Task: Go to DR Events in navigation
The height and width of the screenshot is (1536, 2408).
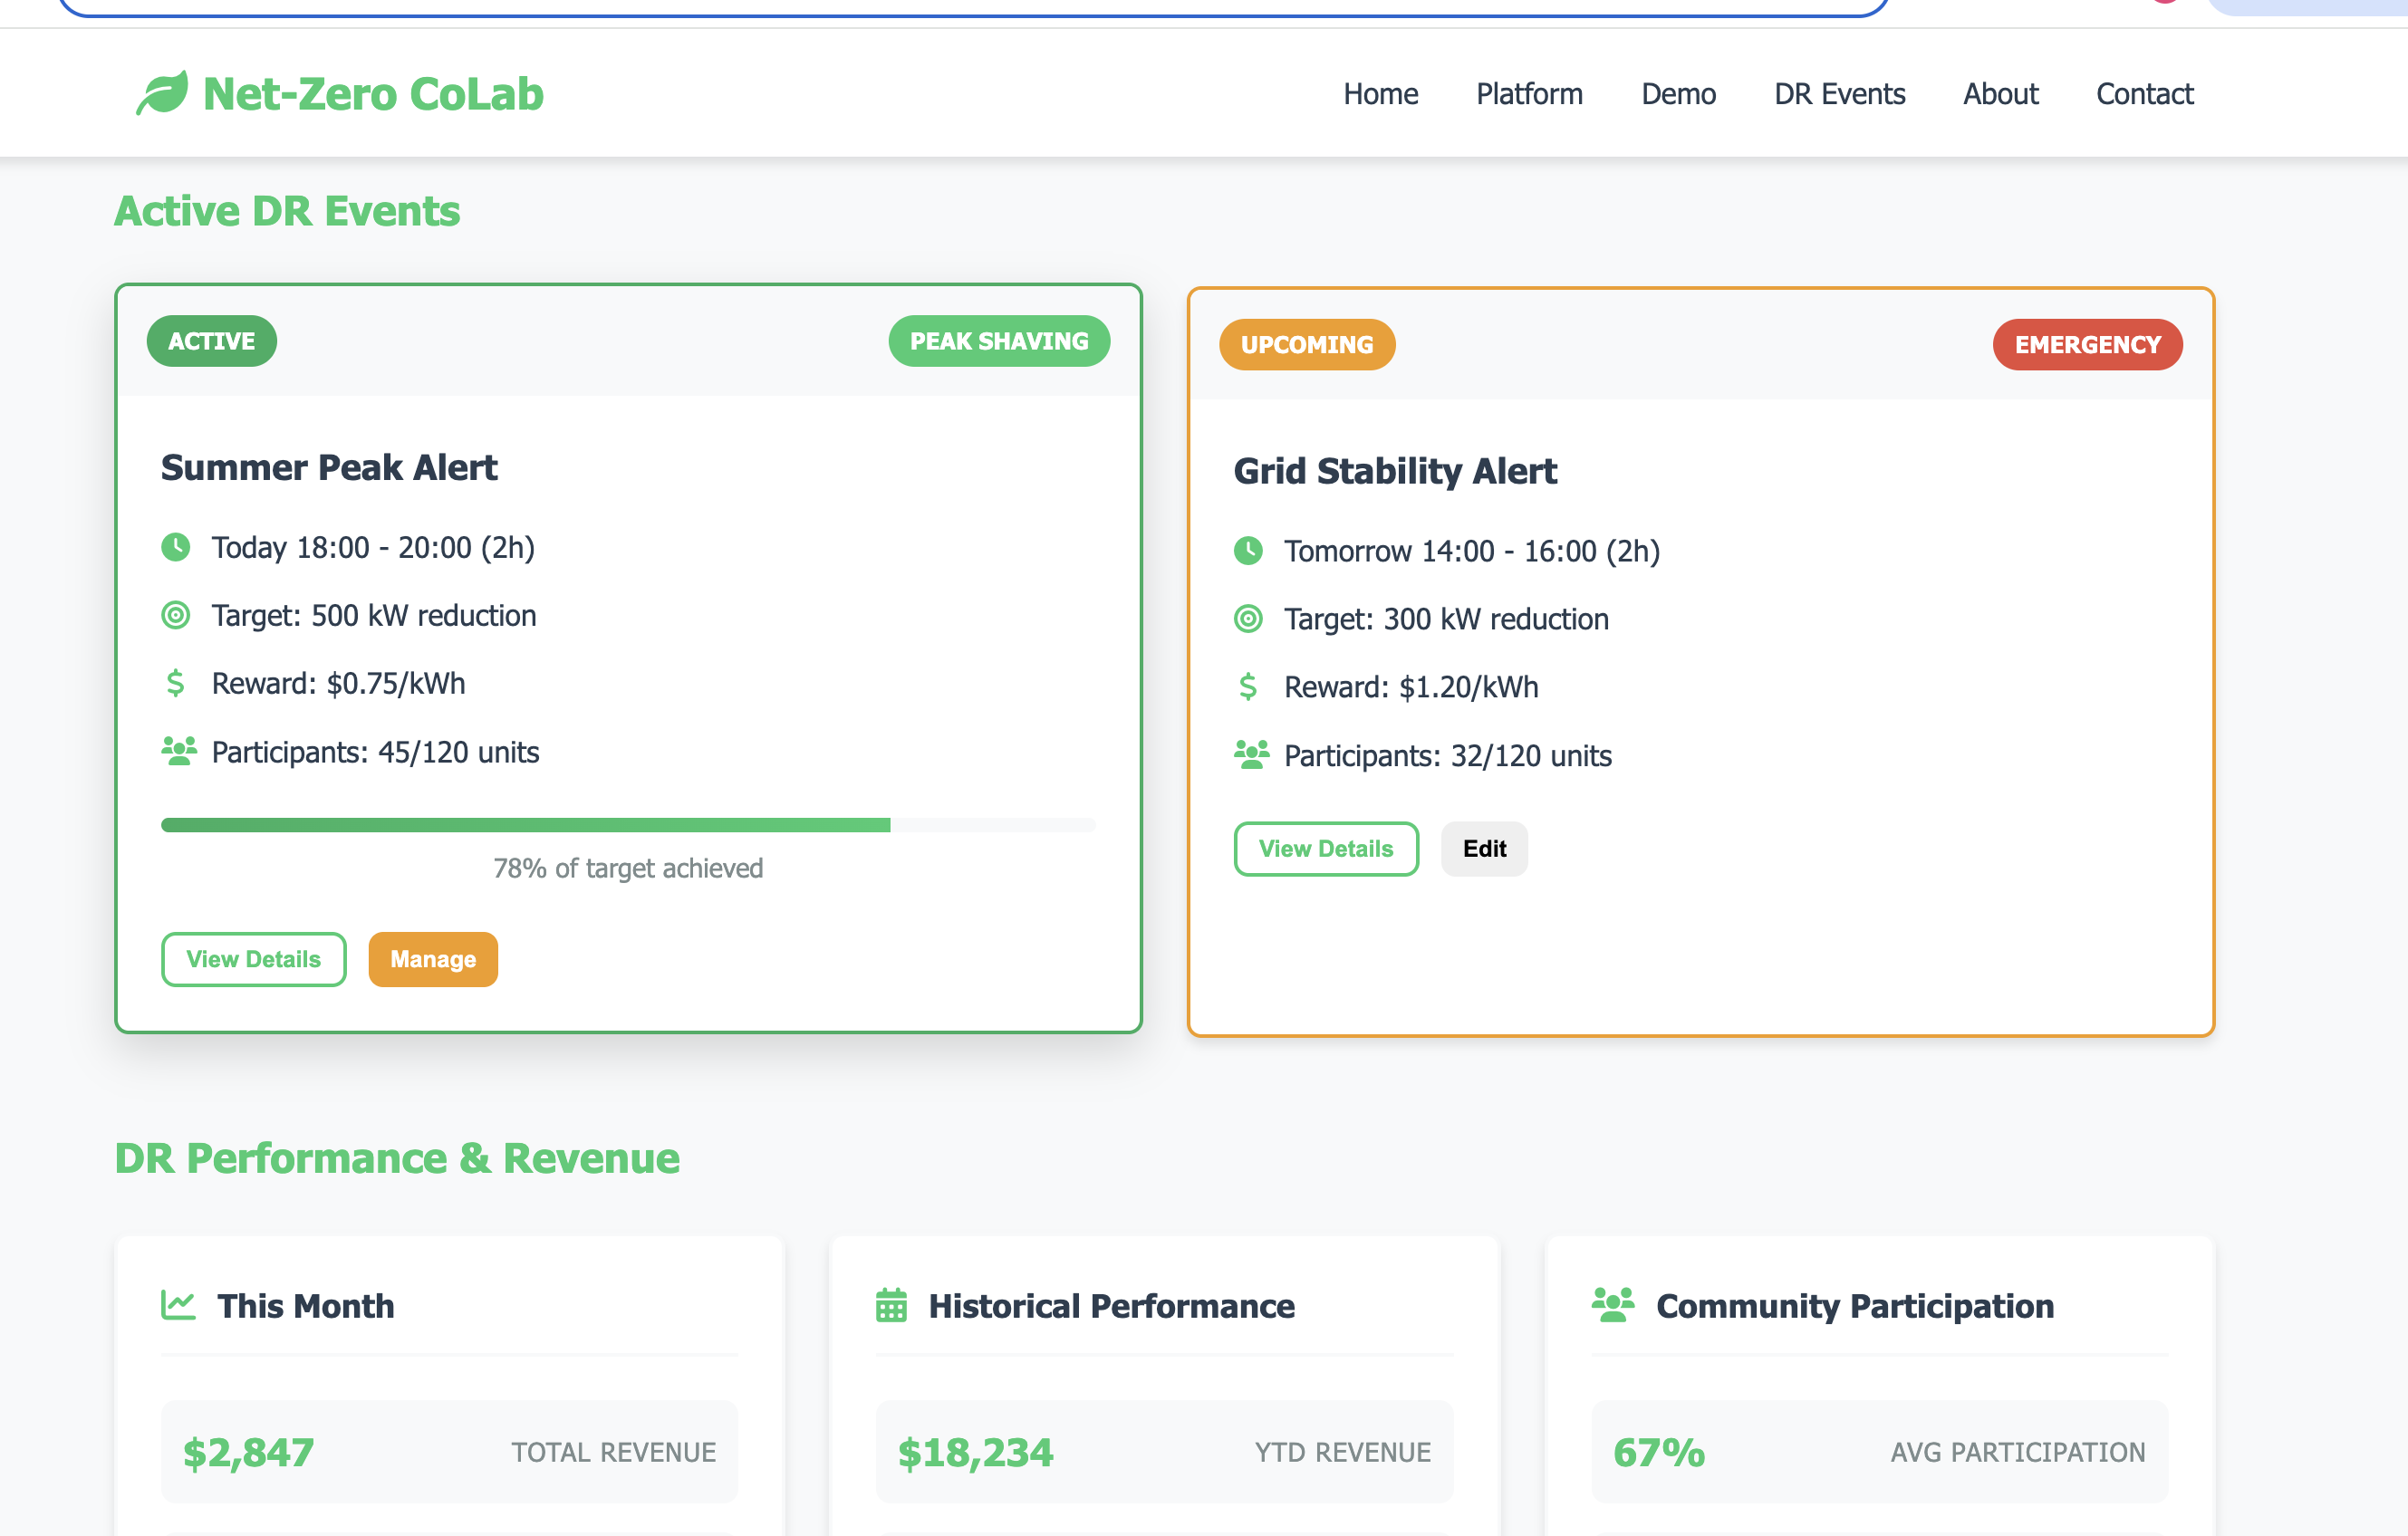Action: [x=1839, y=94]
